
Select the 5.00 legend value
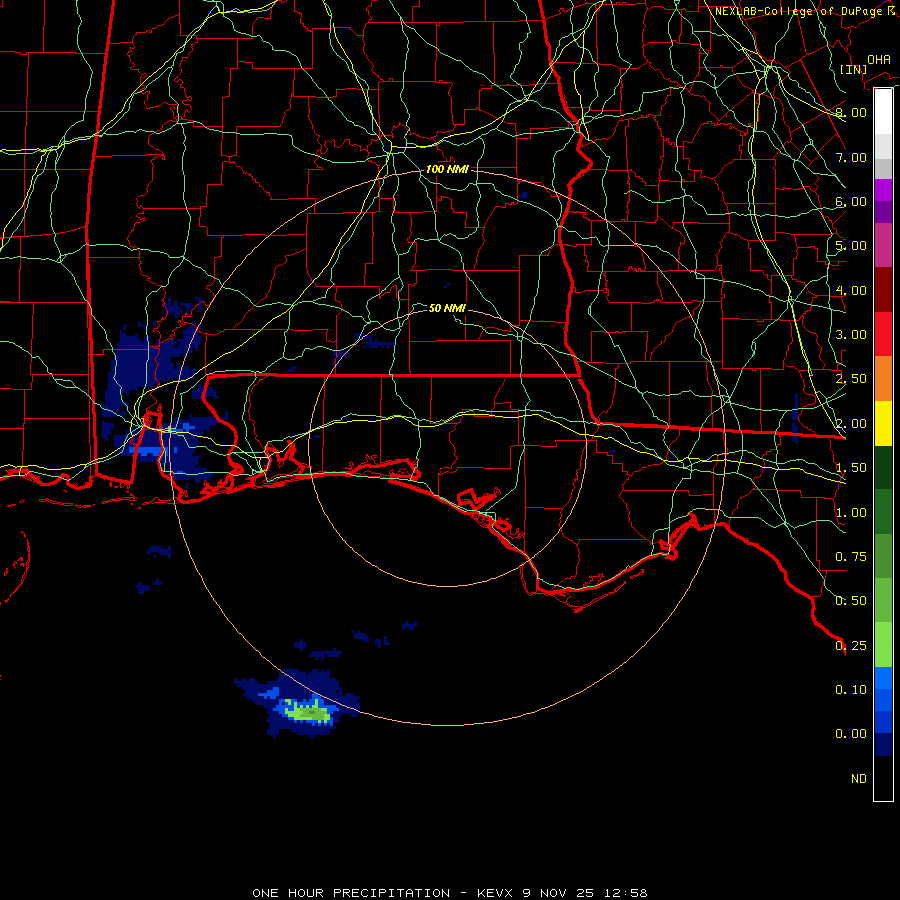point(851,246)
